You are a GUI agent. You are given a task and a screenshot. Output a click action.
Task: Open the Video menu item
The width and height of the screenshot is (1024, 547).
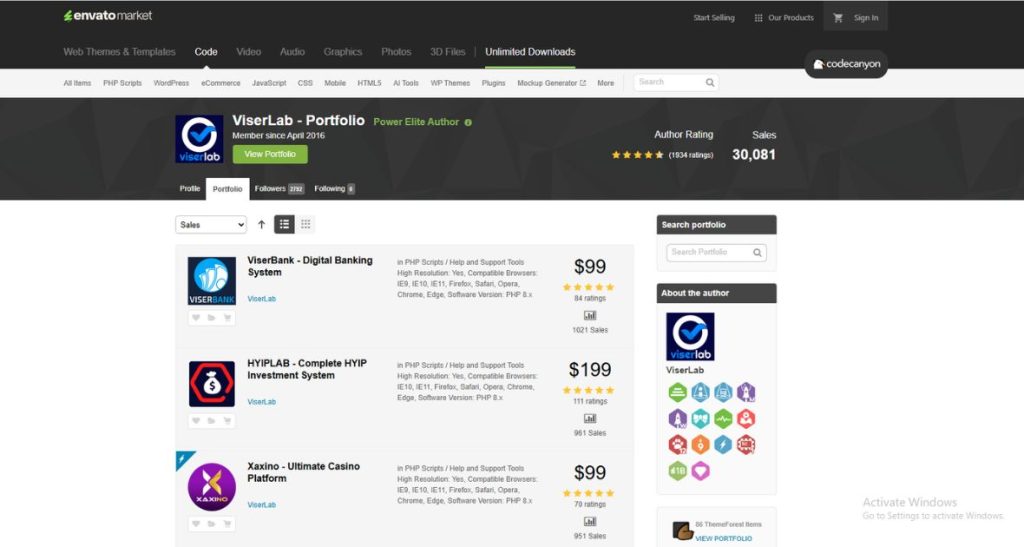coord(248,52)
